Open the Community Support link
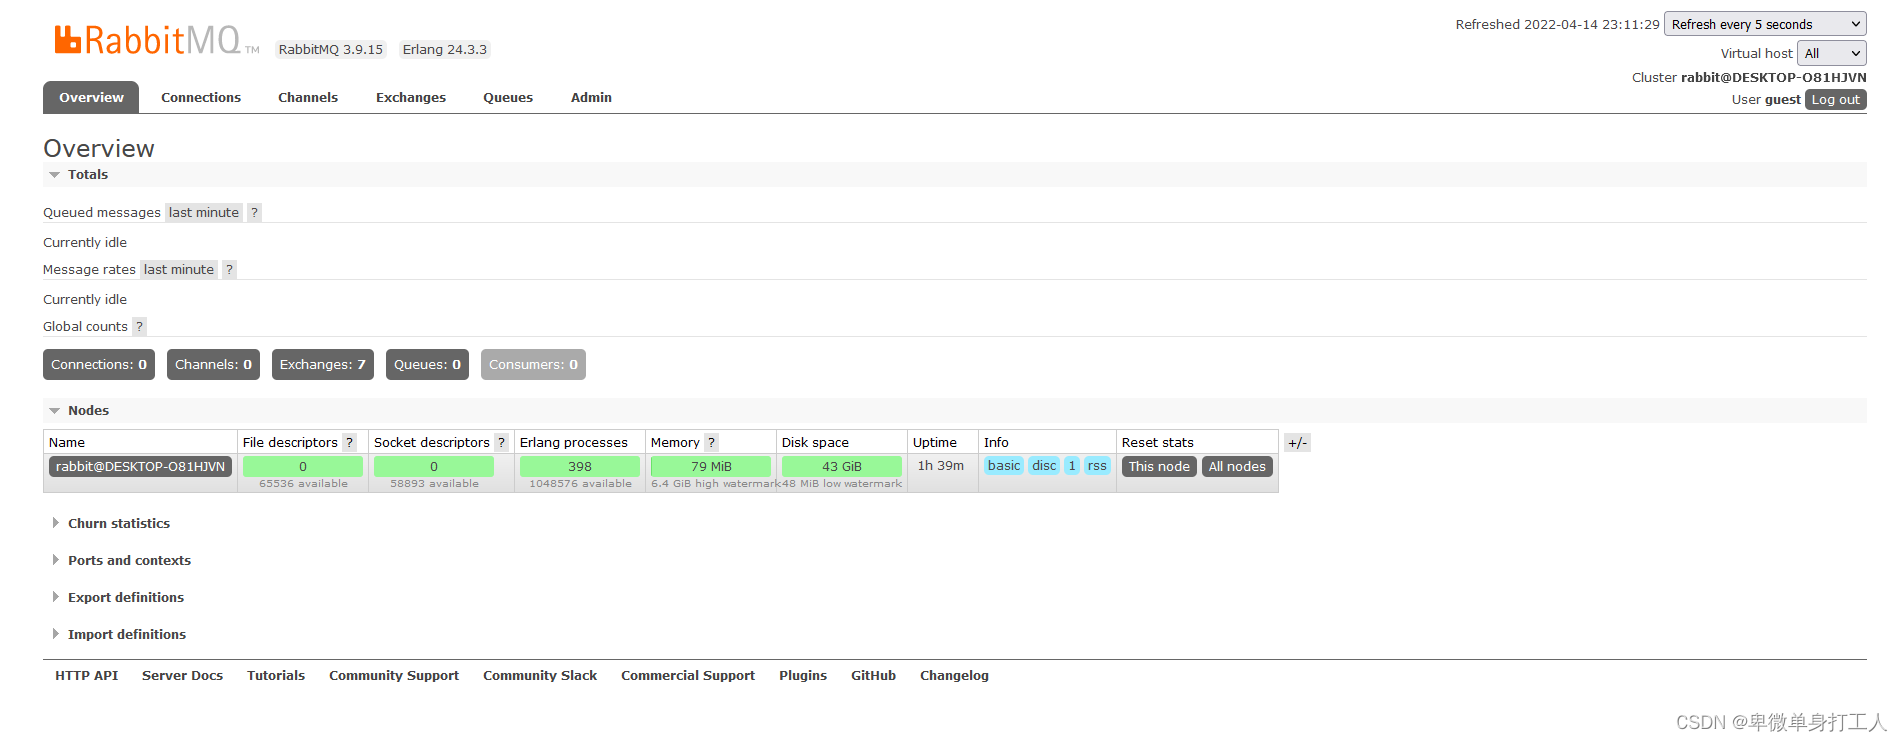The width and height of the screenshot is (1903, 742). tap(394, 675)
